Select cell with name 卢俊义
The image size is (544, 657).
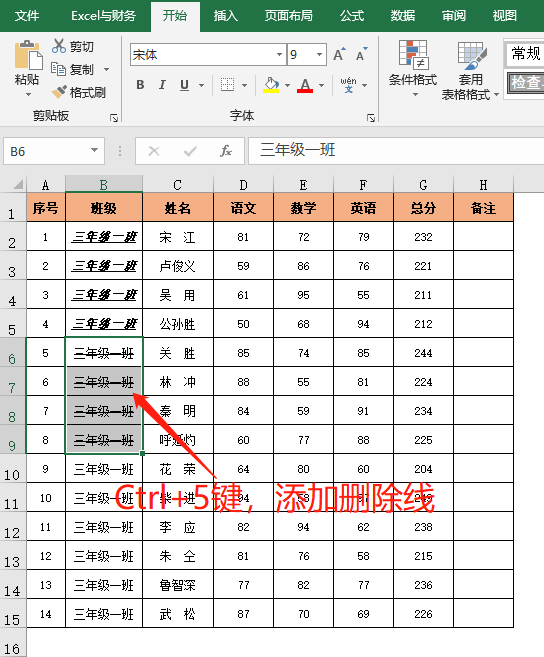[178, 266]
